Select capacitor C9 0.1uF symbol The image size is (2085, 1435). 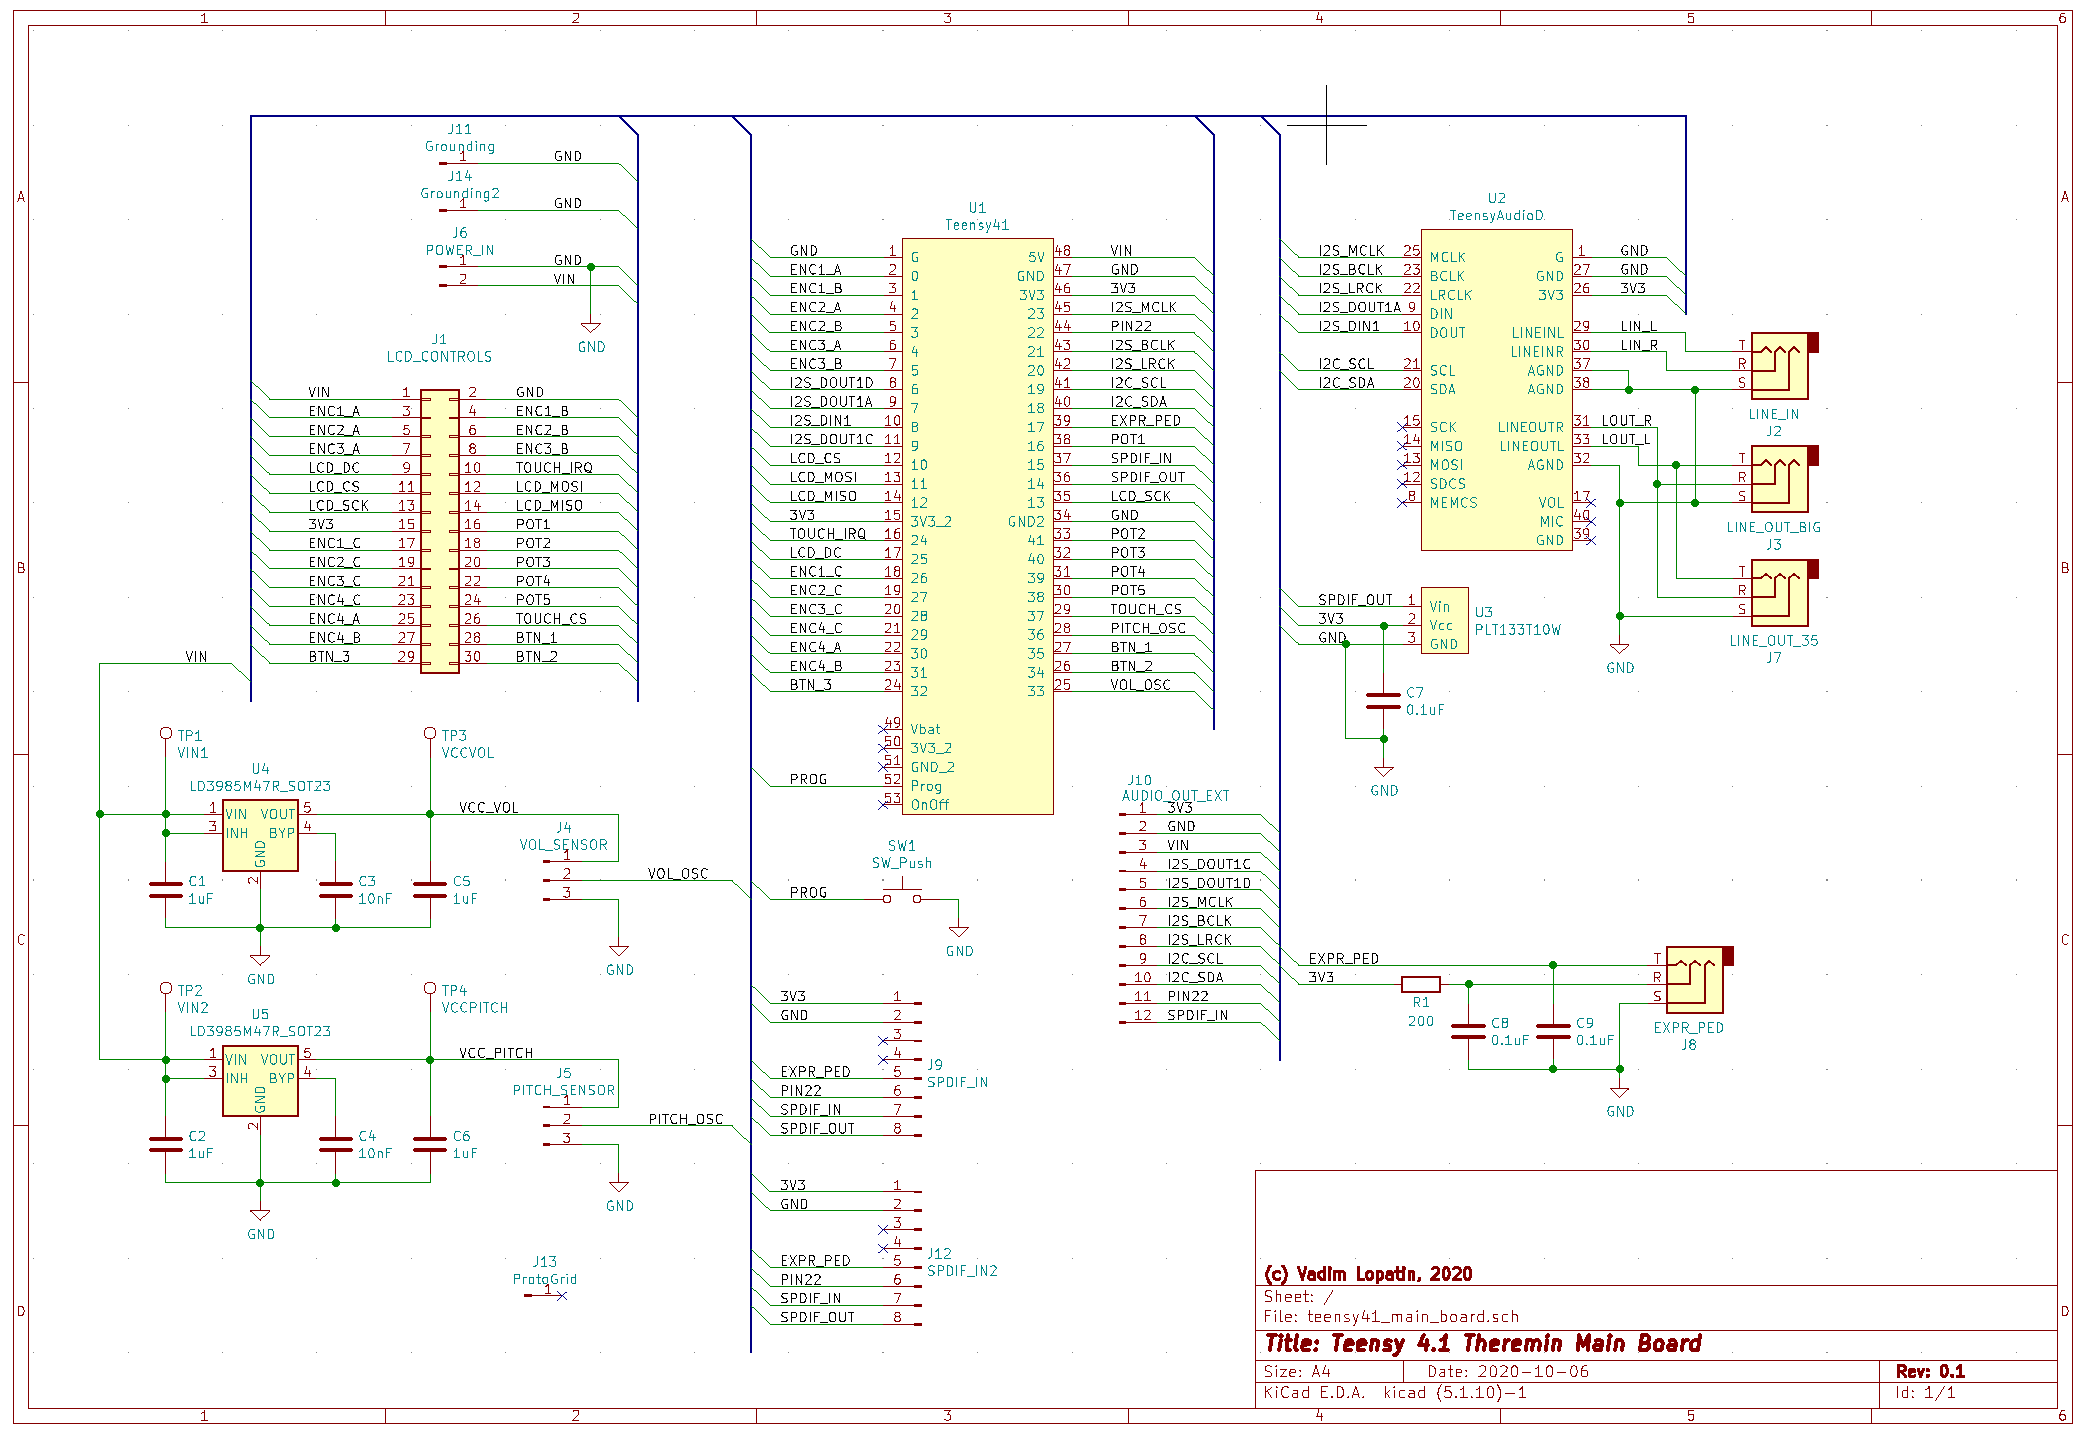tap(1553, 1032)
